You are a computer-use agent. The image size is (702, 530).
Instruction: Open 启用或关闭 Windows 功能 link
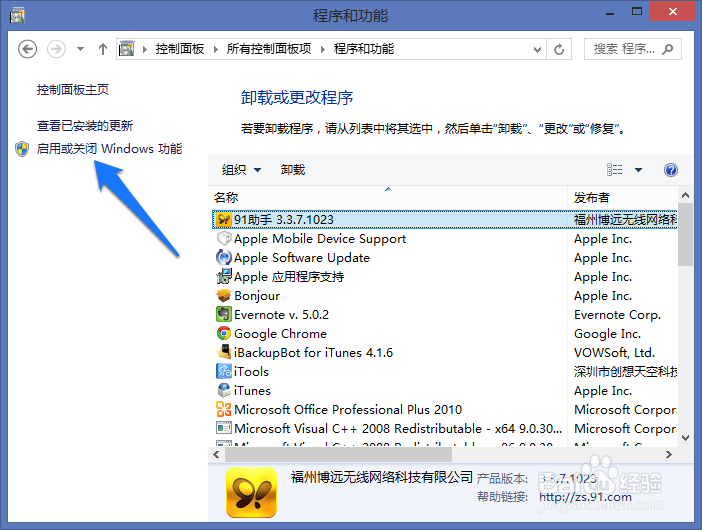click(x=110, y=149)
